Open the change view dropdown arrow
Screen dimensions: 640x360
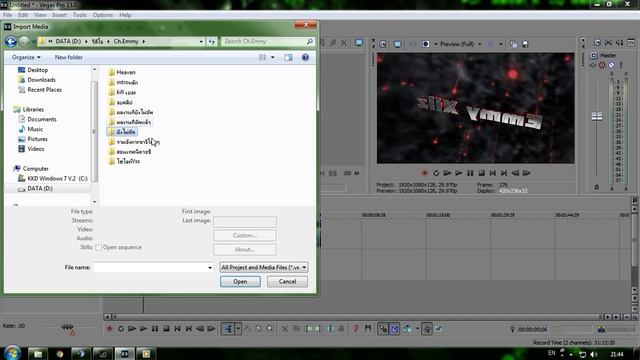click(x=273, y=58)
